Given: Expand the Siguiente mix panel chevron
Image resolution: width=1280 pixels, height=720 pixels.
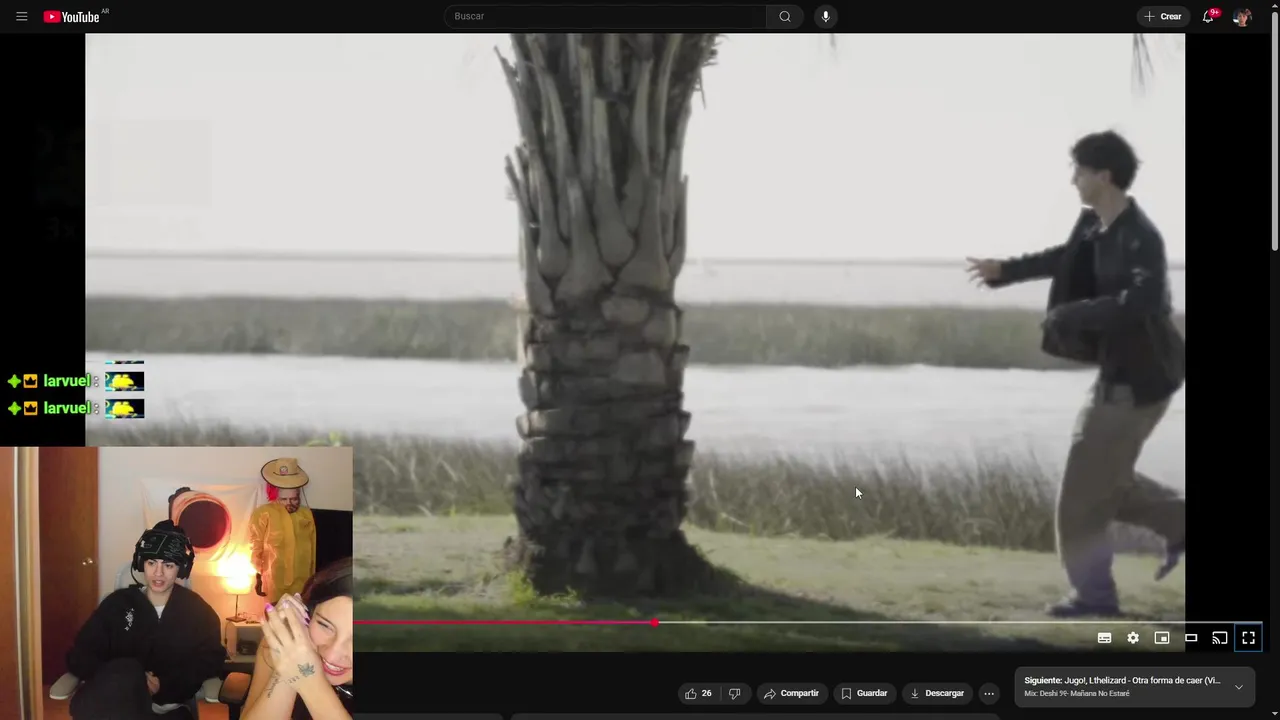Looking at the screenshot, I should pyautogui.click(x=1238, y=687).
